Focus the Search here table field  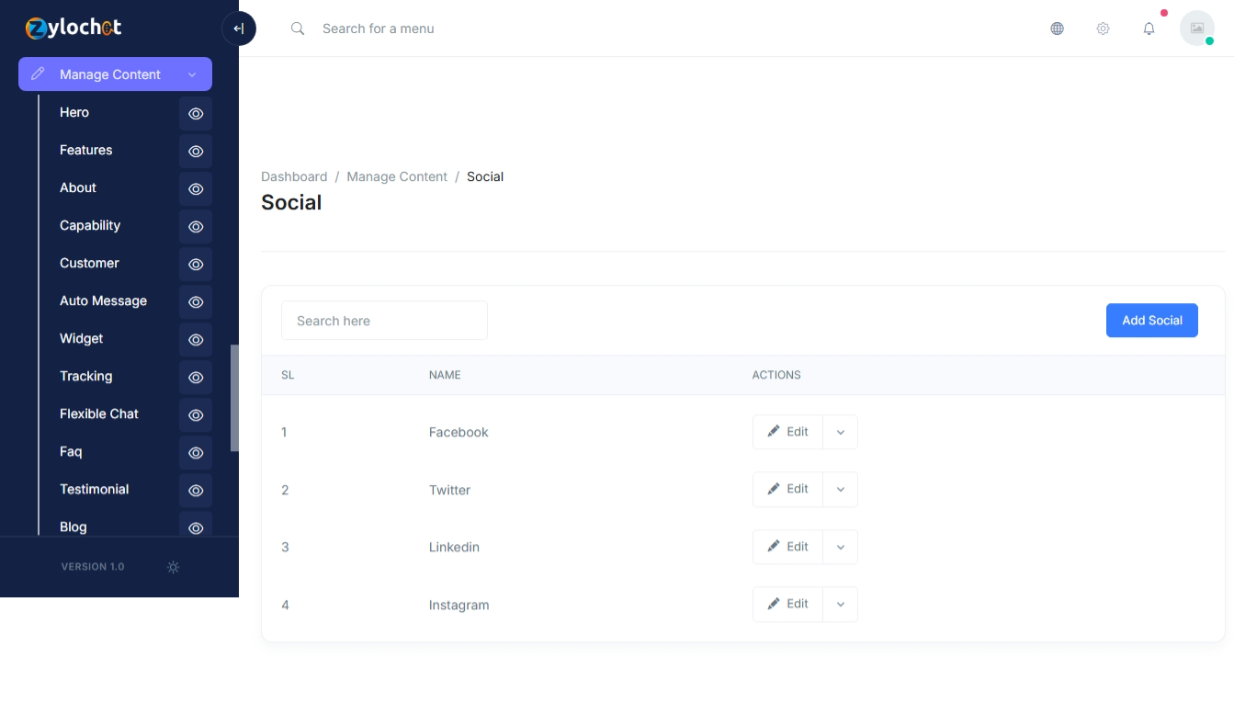tap(384, 320)
